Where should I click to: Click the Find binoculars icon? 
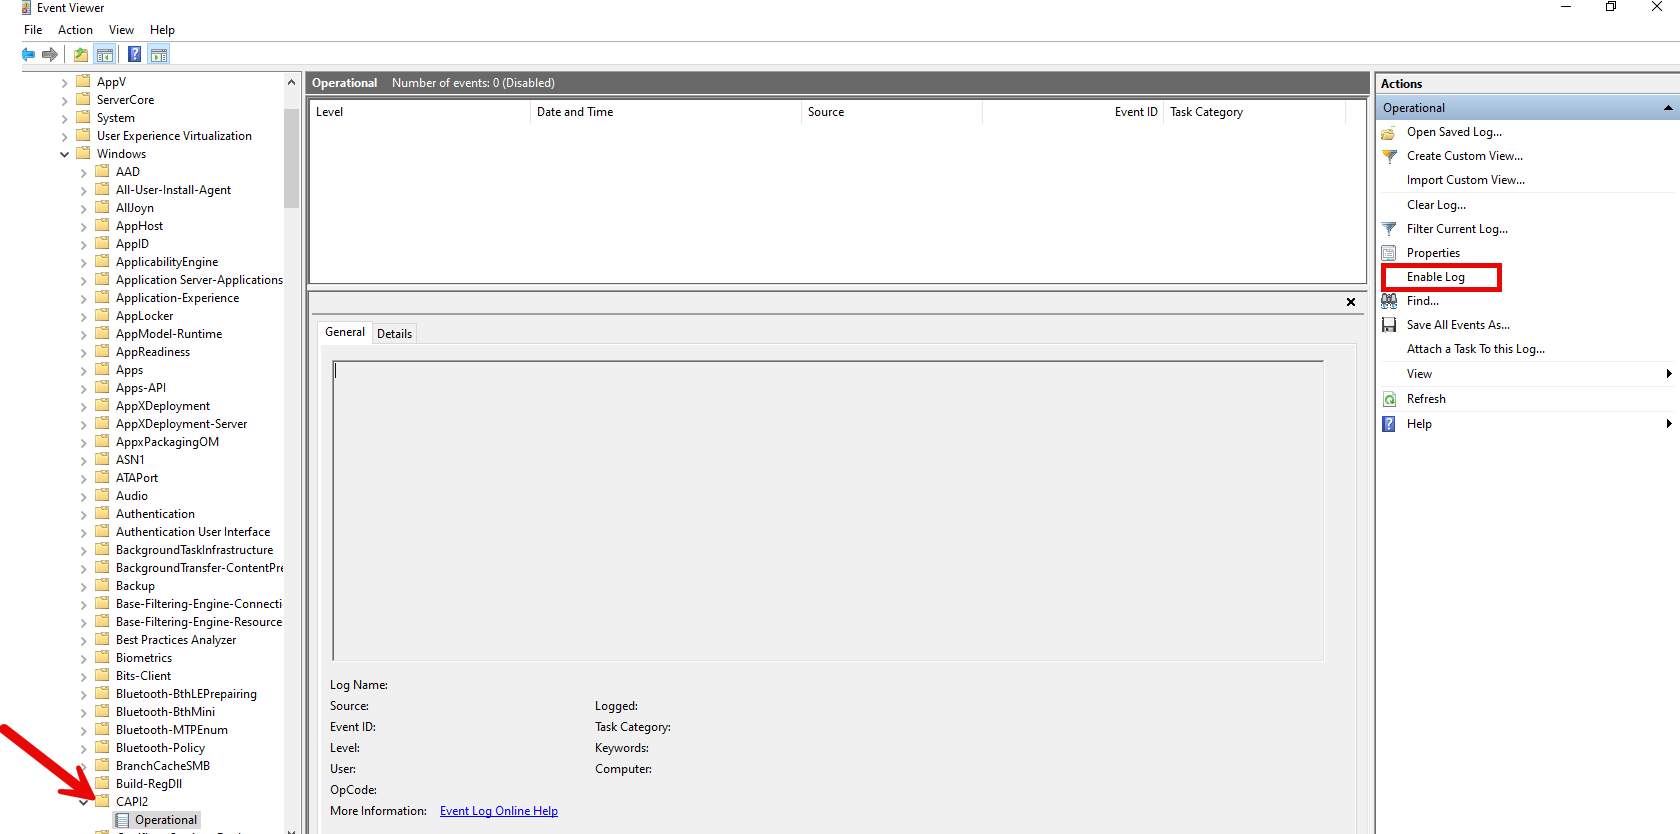(1389, 301)
